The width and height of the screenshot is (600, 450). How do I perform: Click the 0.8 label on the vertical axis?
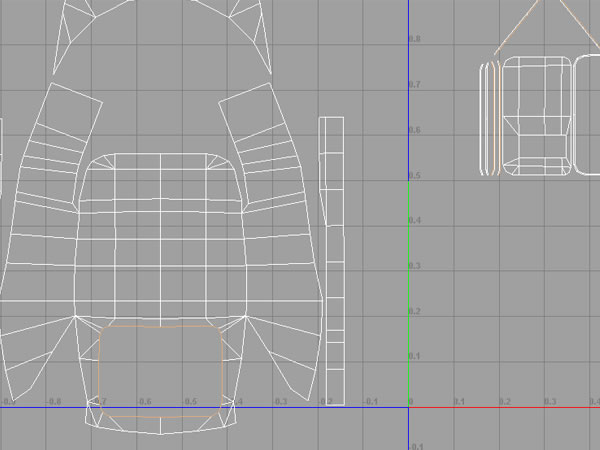point(415,39)
